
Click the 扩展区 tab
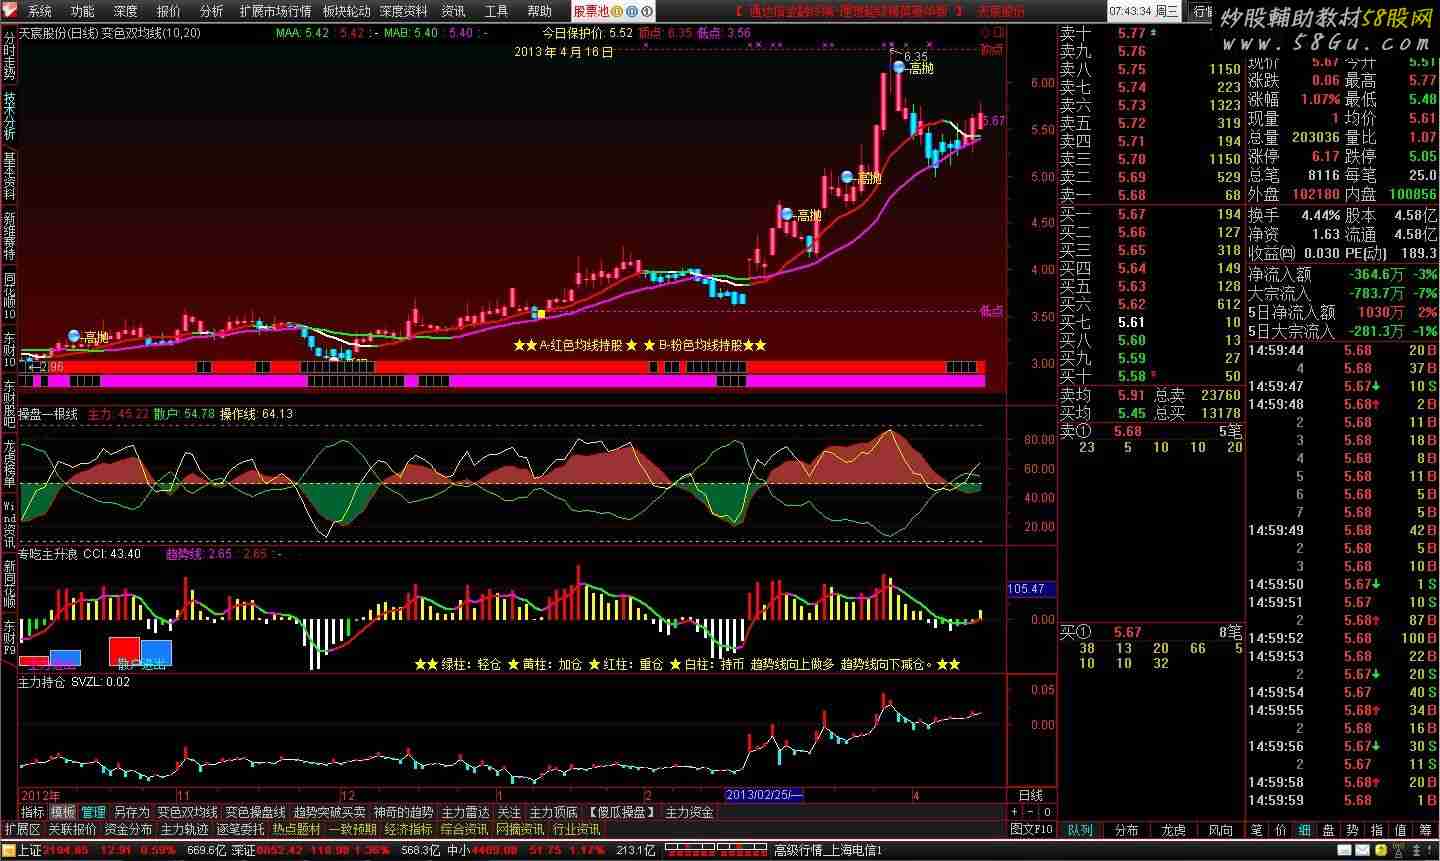point(22,829)
